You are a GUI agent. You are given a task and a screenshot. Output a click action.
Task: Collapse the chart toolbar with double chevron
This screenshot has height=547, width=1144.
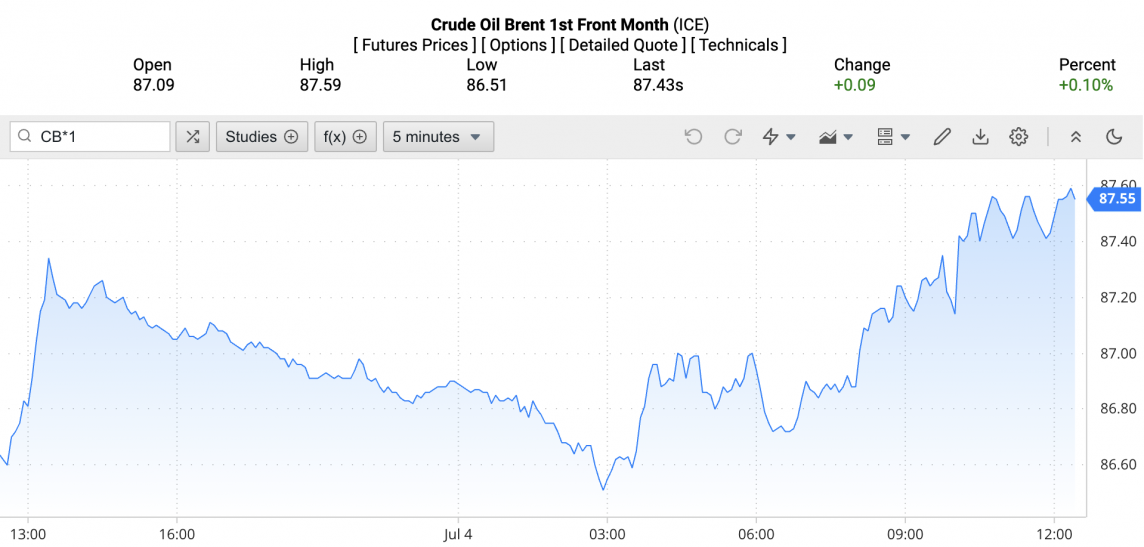(1076, 137)
